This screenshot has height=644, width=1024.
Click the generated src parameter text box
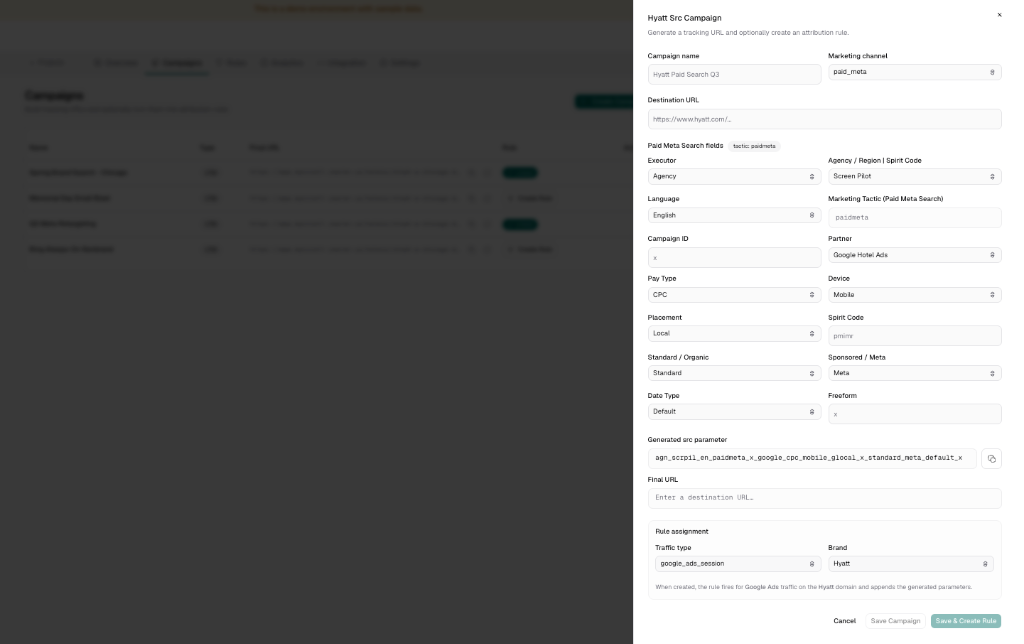click(812, 459)
